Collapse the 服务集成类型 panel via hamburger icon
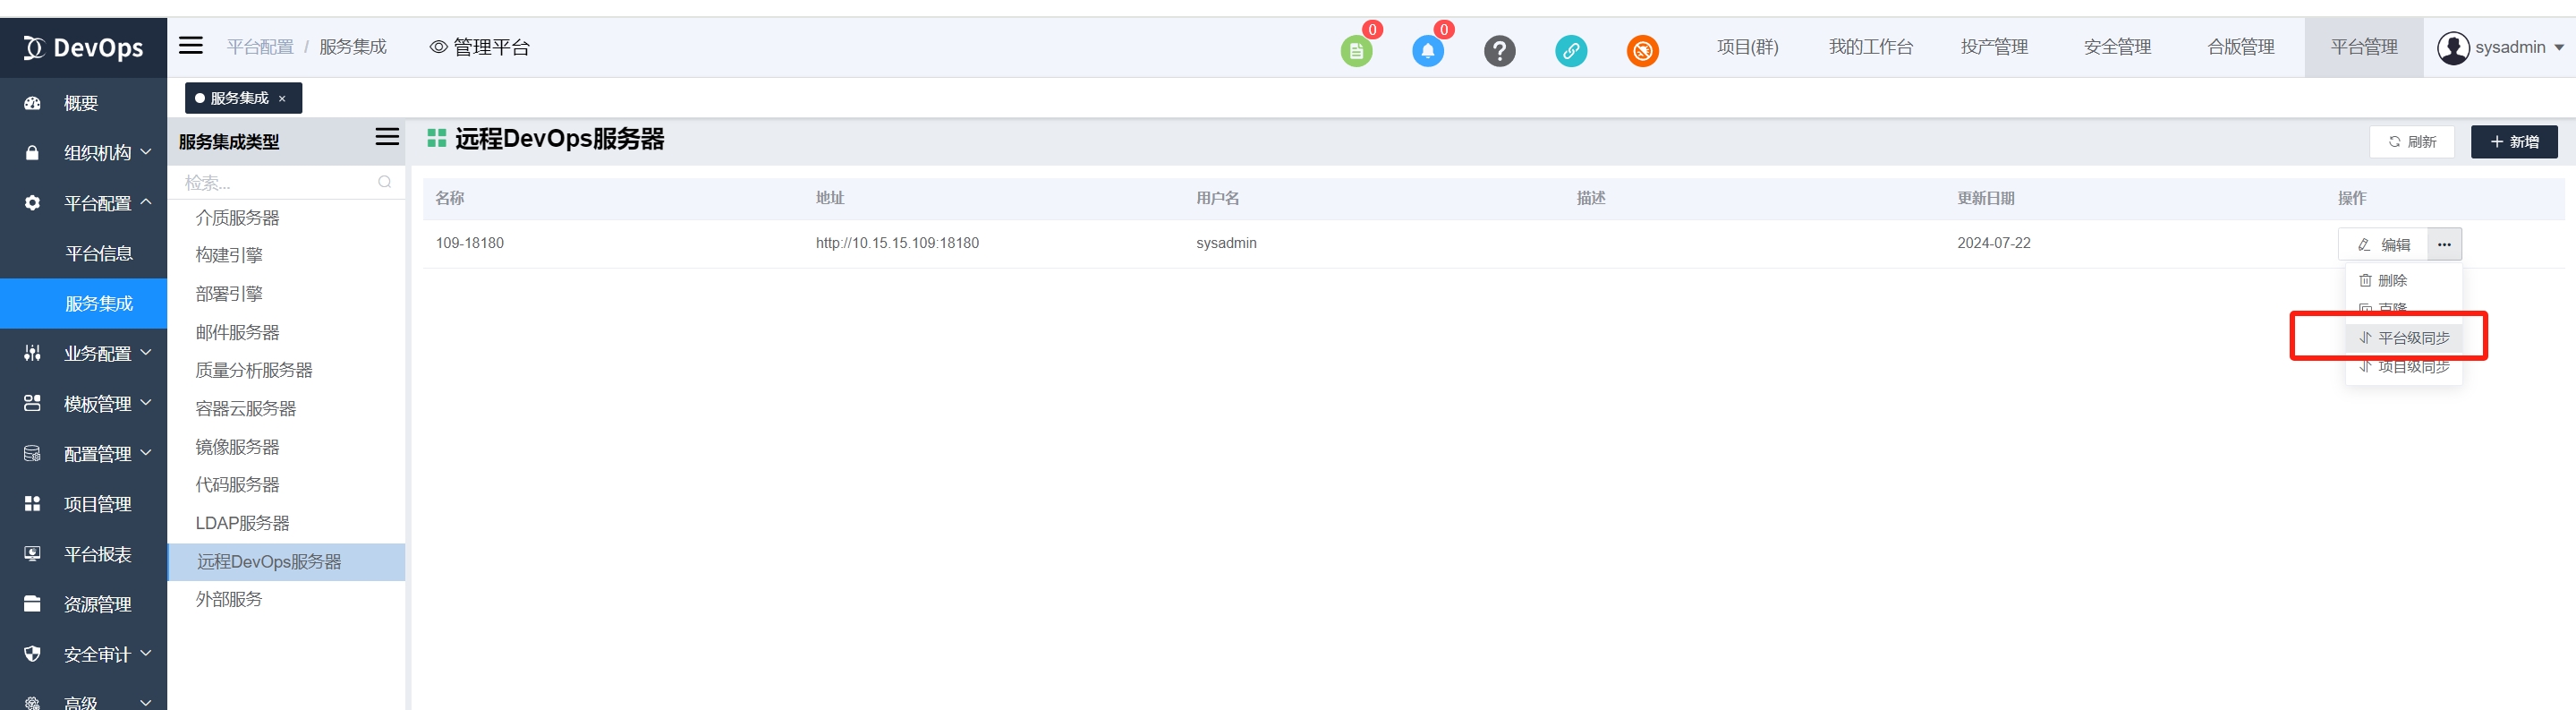2576x710 pixels. 387,137
